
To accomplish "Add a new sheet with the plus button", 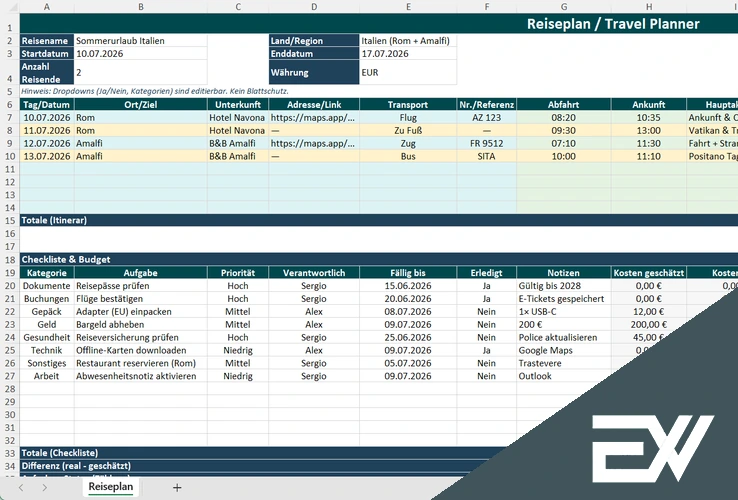I will (x=177, y=487).
